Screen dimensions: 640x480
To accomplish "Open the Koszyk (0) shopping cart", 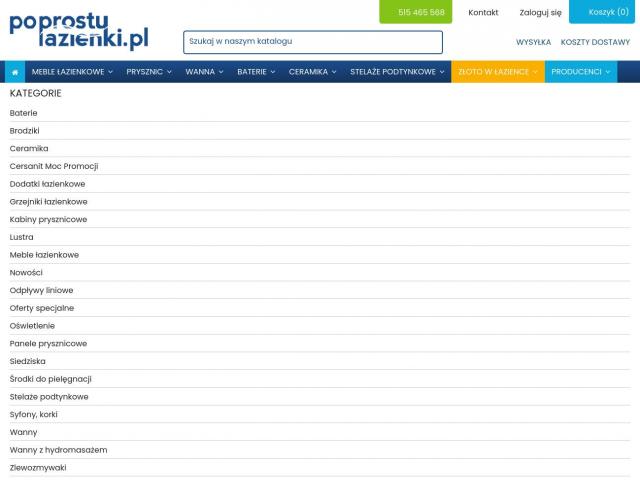I will (605, 12).
